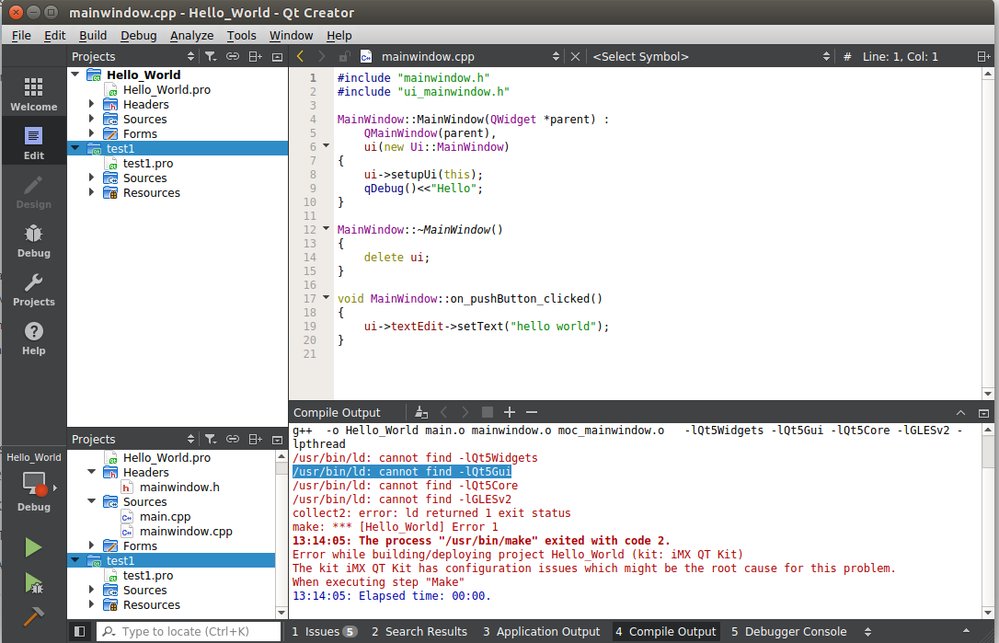Image resolution: width=999 pixels, height=643 pixels.
Task: Start debugging with the Run-debug icon
Action: point(33,582)
